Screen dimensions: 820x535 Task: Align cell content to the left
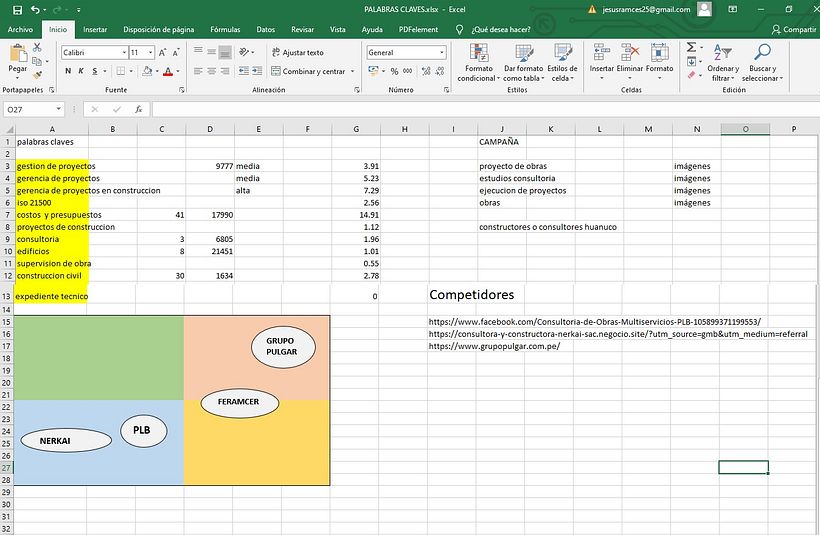tap(198, 71)
